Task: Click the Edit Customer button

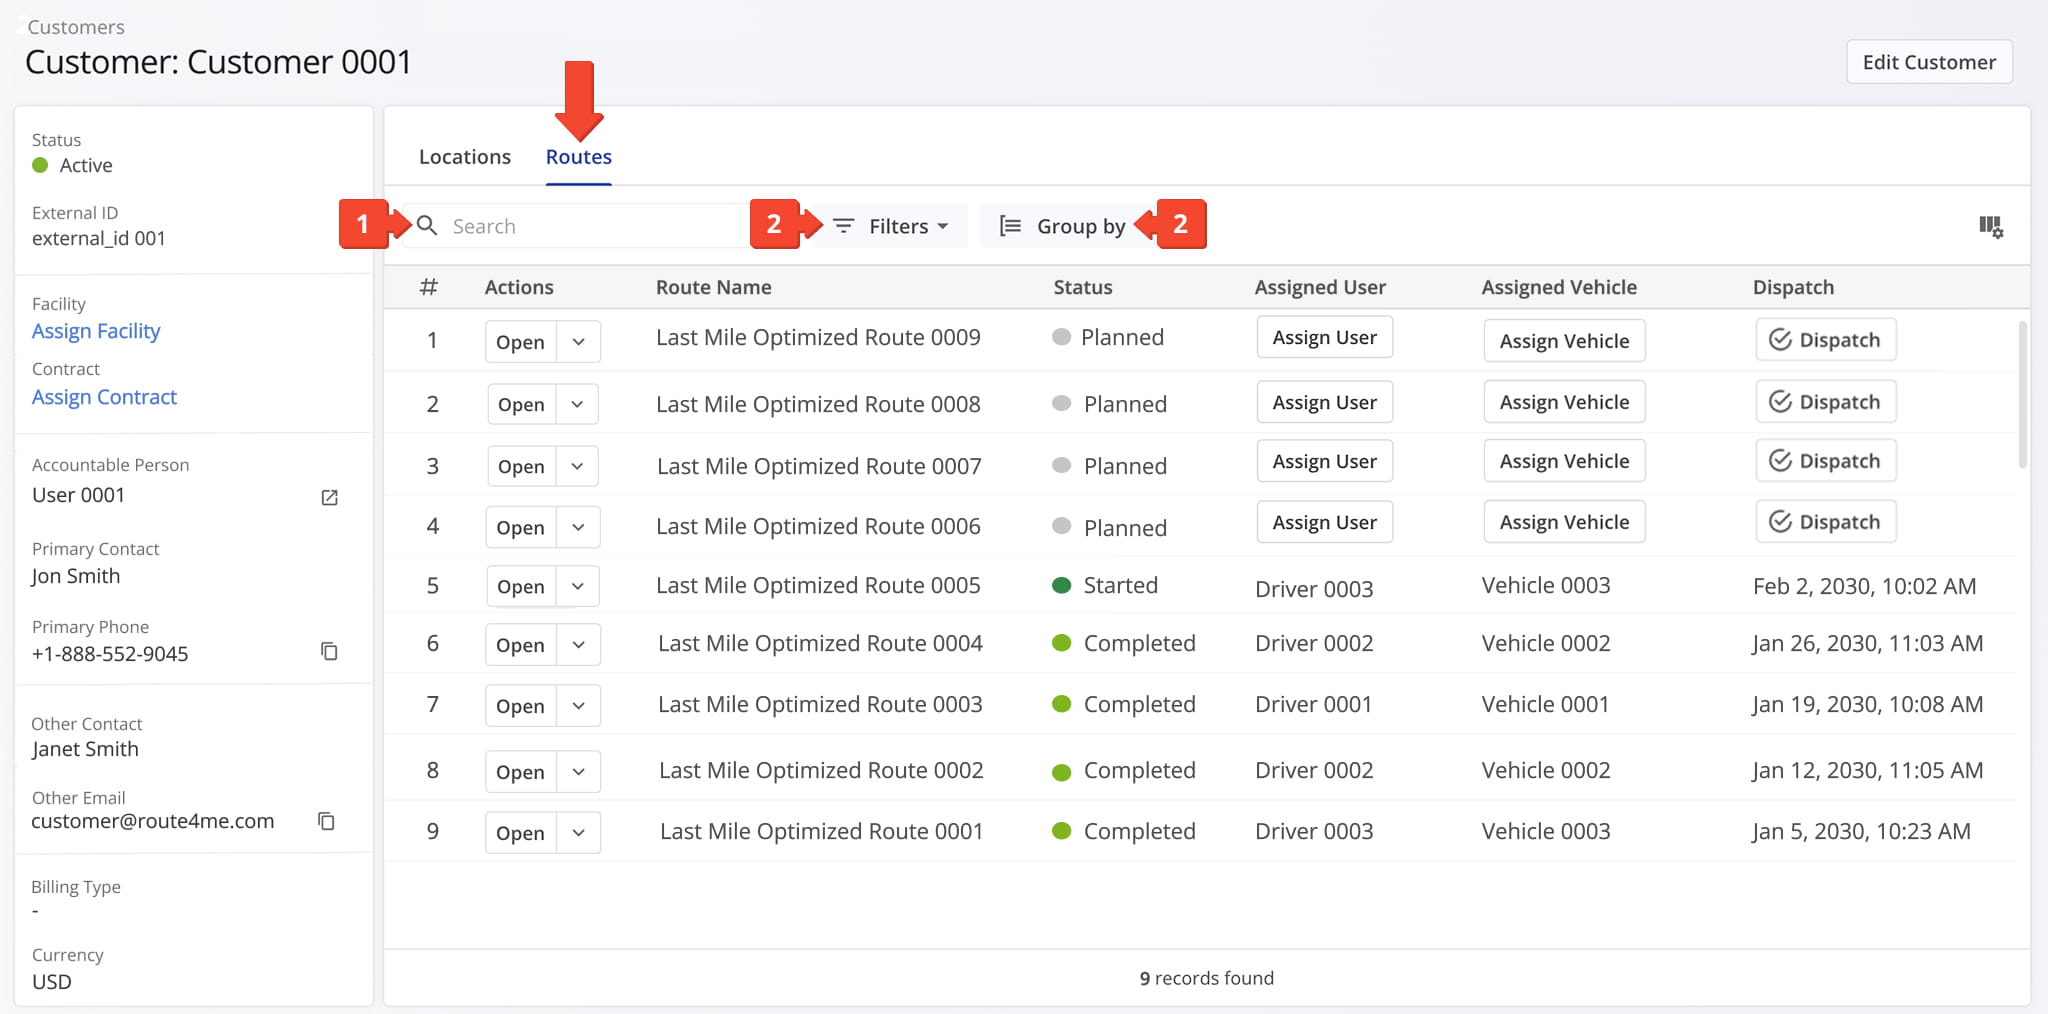Action: (x=1928, y=62)
